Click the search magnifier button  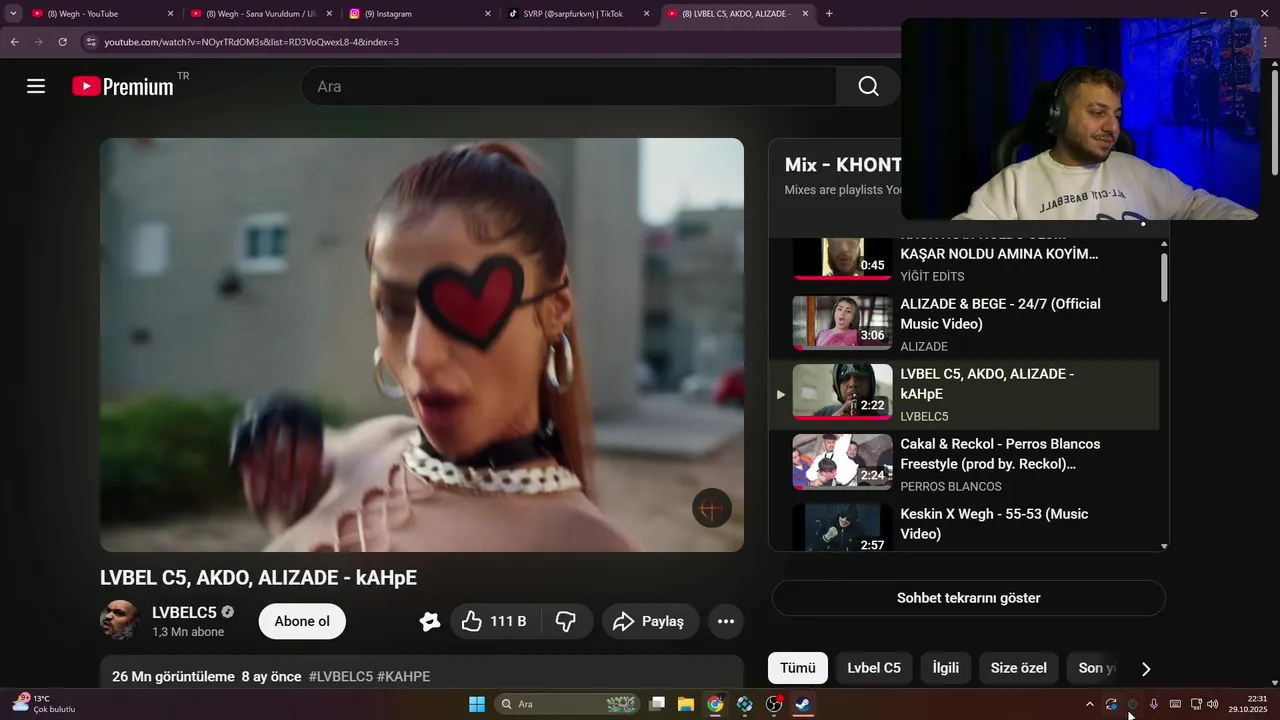coord(868,87)
